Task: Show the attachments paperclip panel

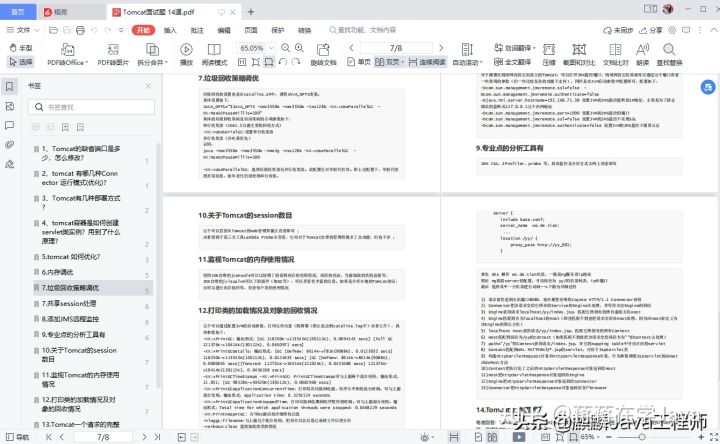Action: (x=9, y=145)
